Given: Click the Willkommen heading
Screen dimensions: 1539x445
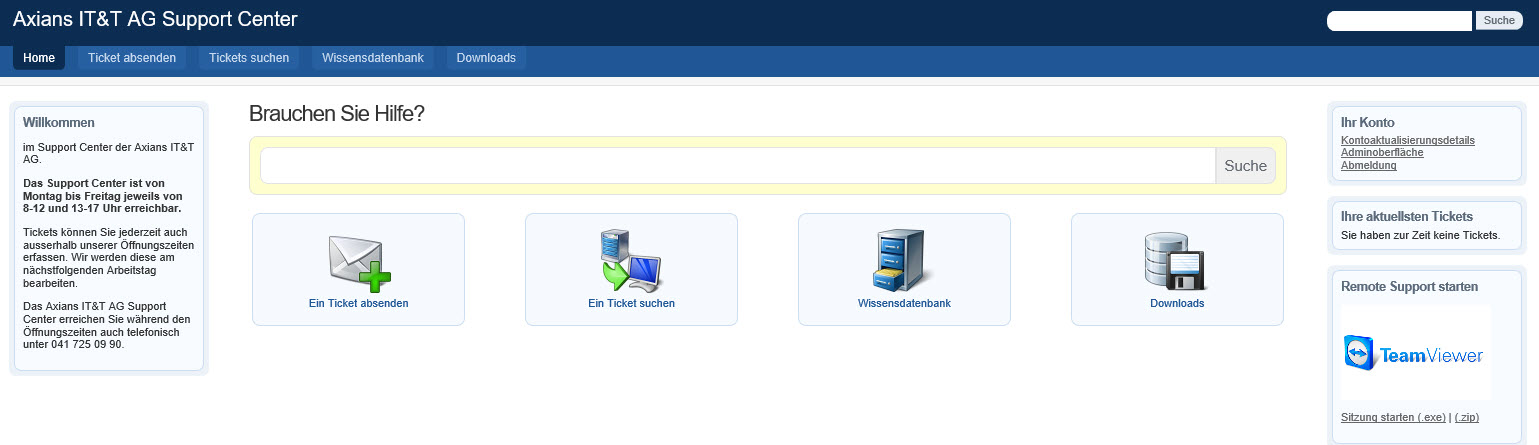Looking at the screenshot, I should (59, 122).
